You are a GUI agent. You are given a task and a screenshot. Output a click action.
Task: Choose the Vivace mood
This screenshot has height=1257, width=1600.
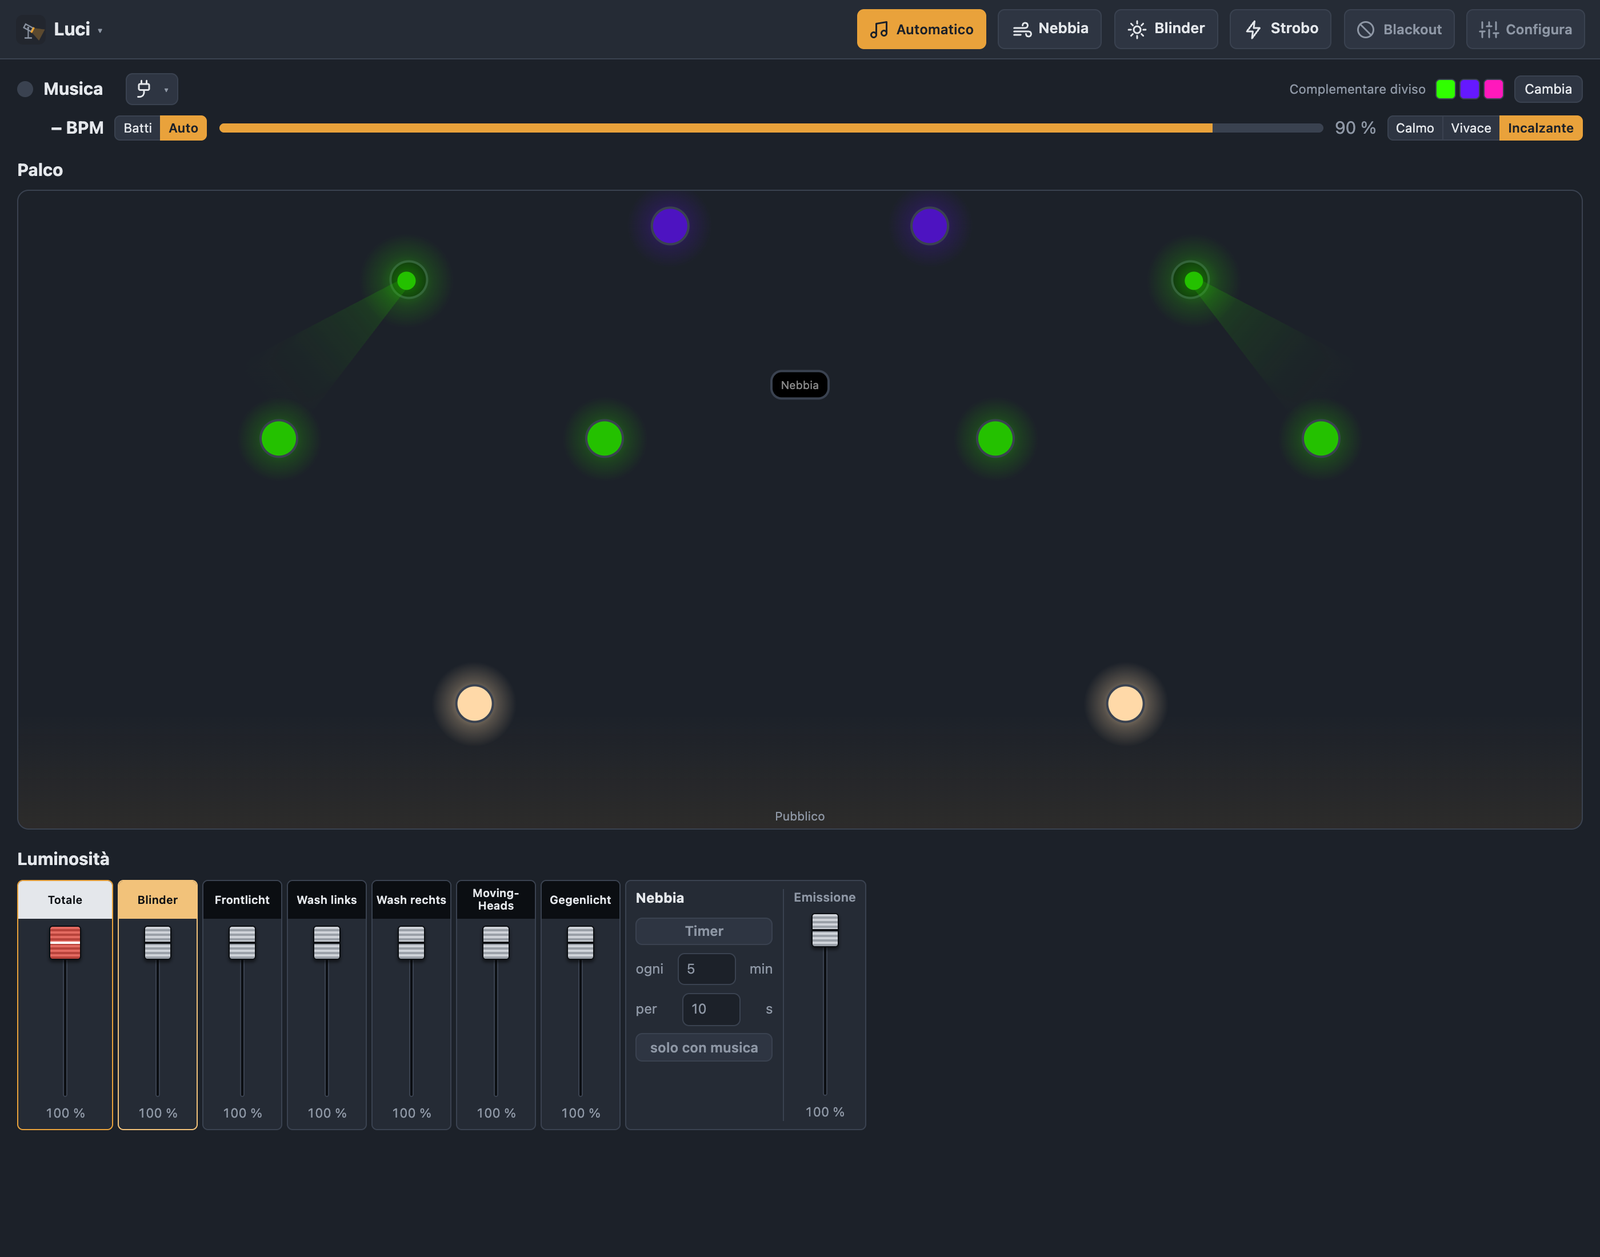[x=1471, y=128]
